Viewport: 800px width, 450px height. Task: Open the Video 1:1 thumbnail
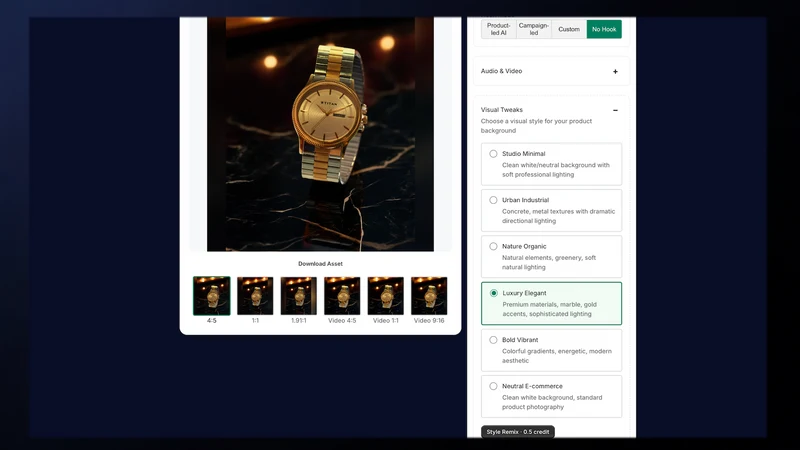coord(385,296)
